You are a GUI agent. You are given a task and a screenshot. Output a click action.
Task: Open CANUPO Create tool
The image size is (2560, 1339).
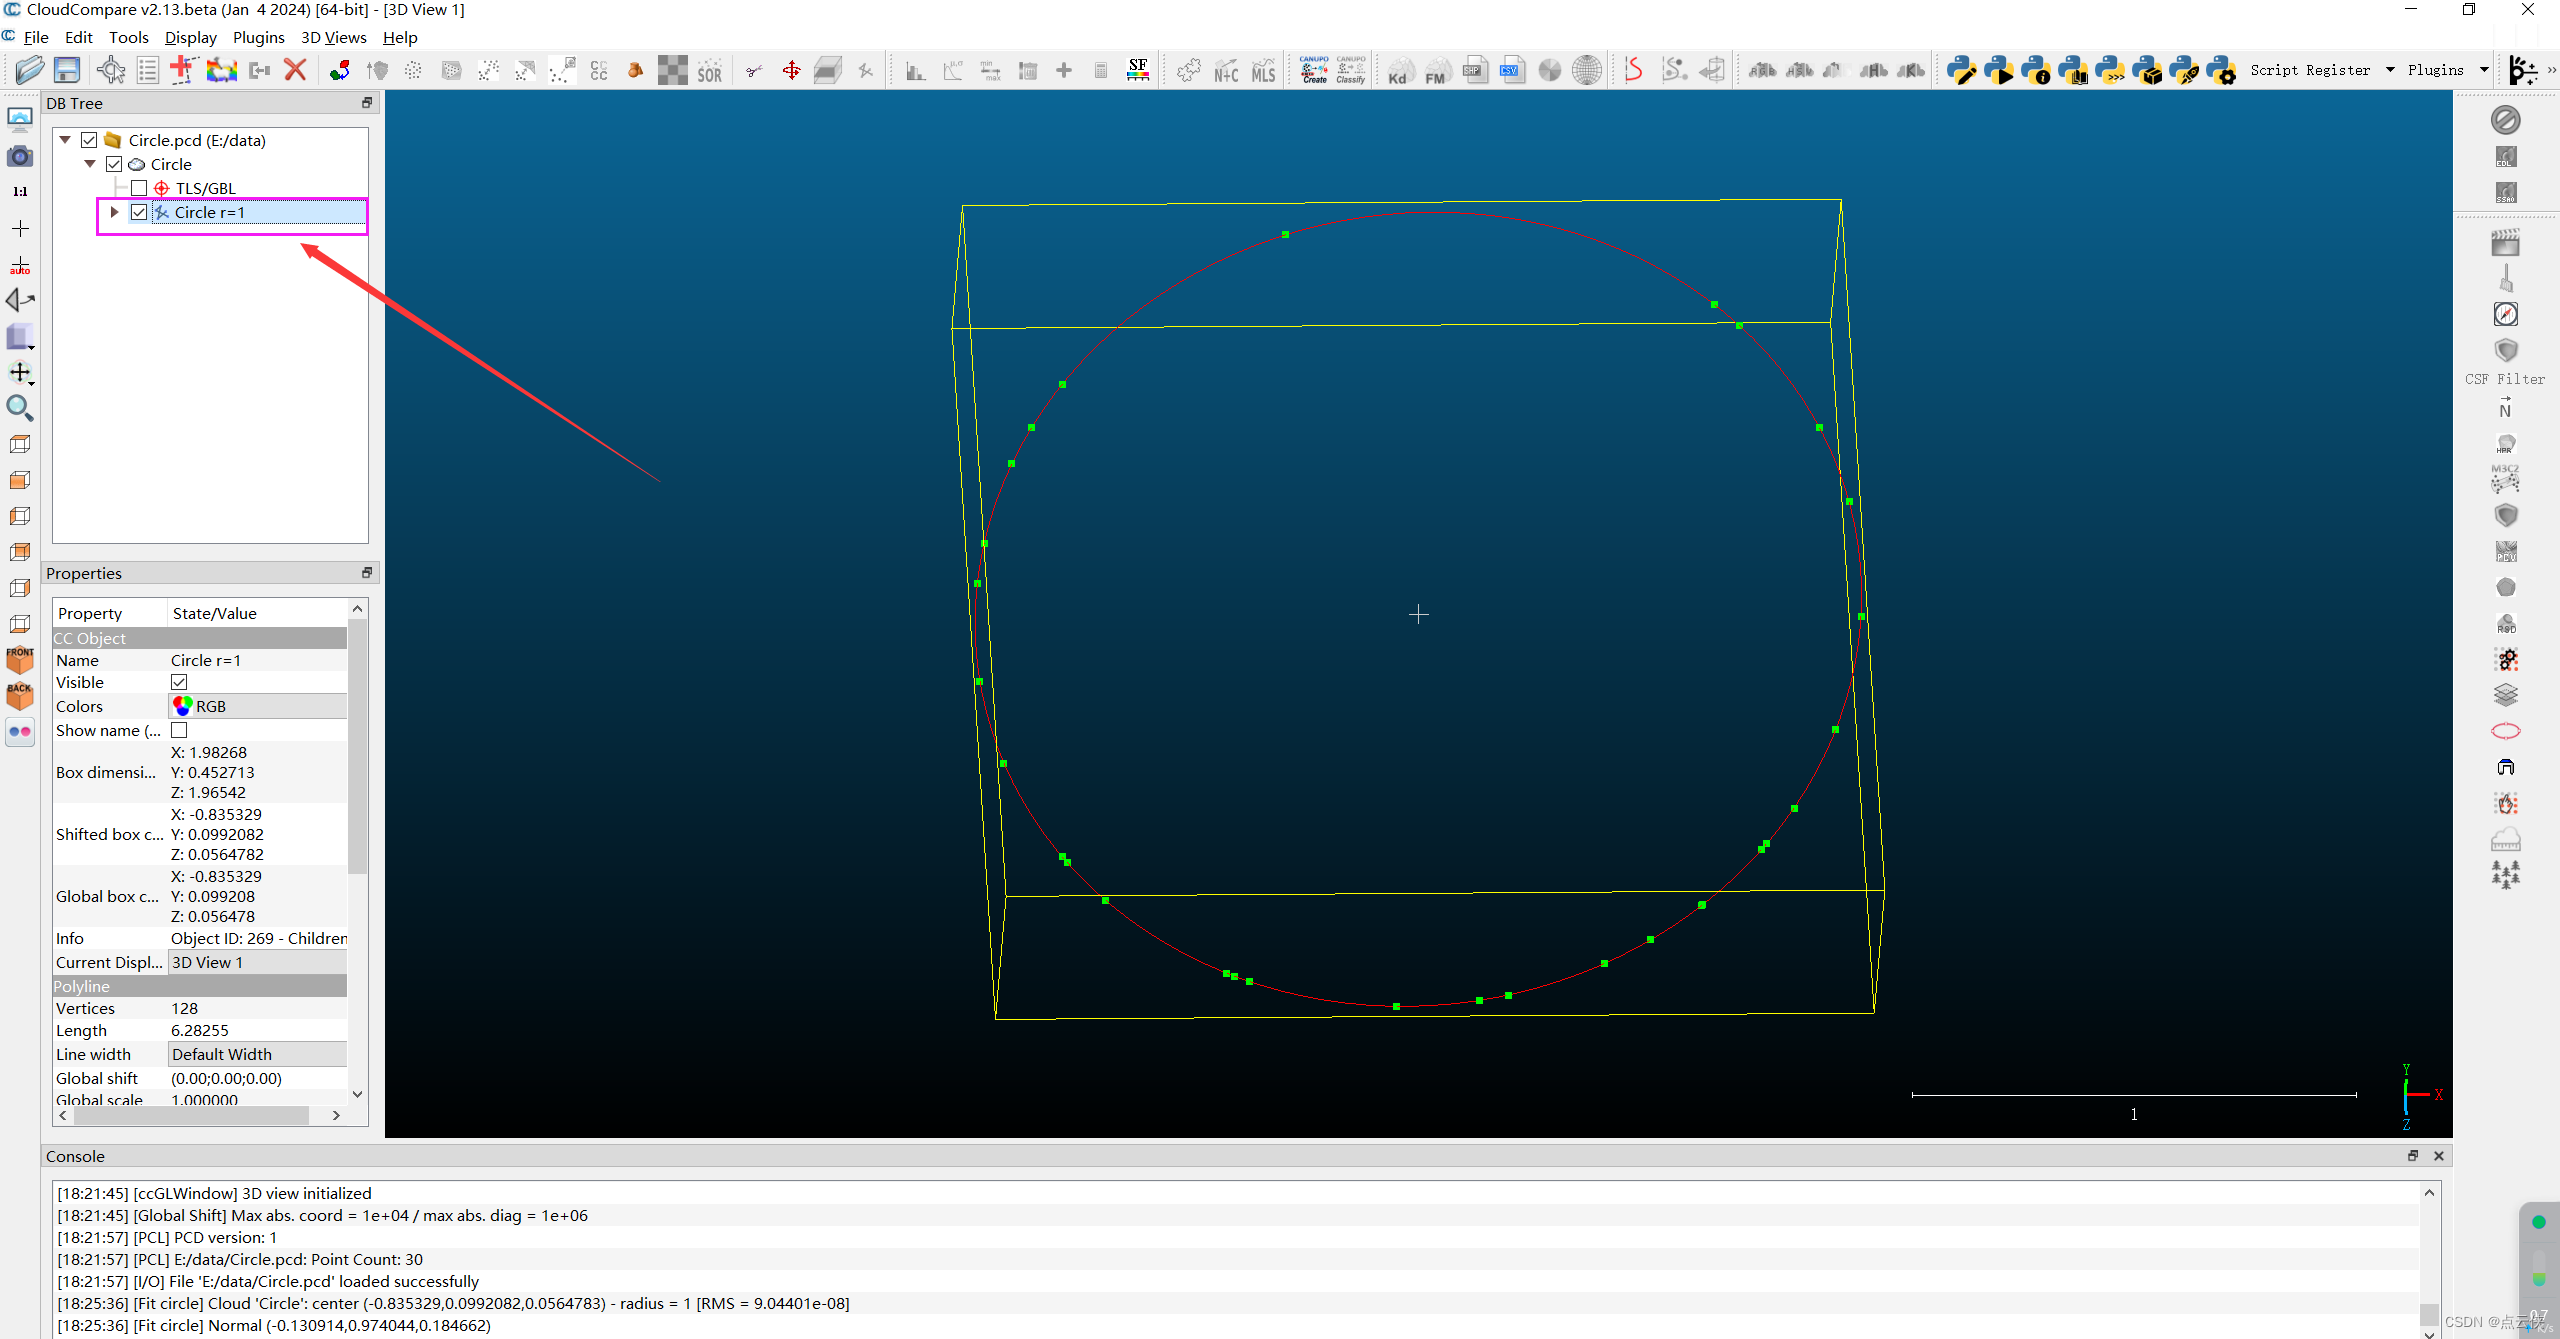[1314, 70]
